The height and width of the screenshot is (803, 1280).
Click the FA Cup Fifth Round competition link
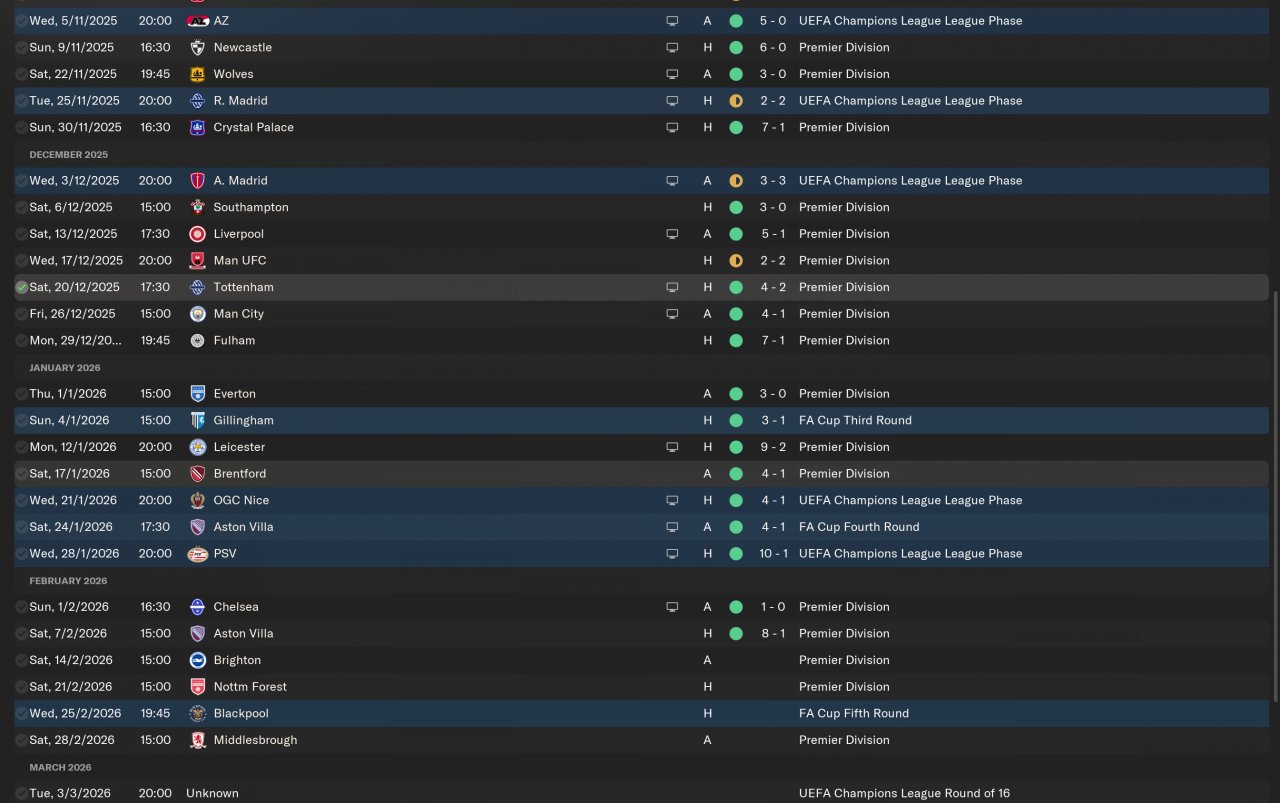click(x=853, y=714)
